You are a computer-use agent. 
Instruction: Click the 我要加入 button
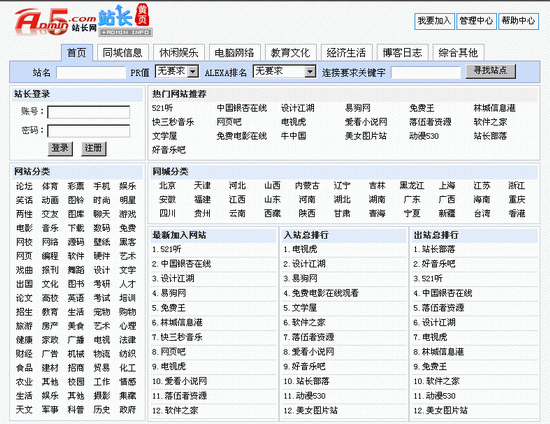[x=434, y=21]
